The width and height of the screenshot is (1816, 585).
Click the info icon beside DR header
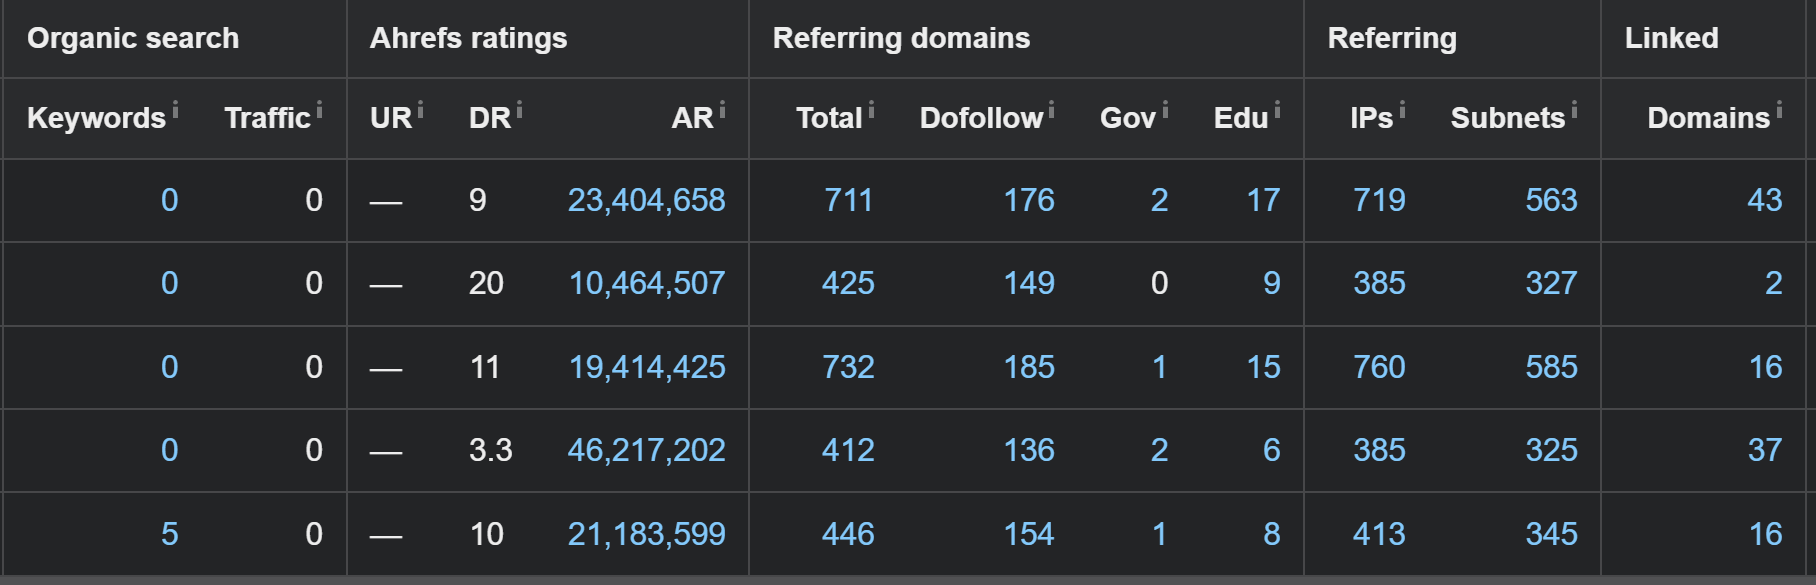click(519, 109)
